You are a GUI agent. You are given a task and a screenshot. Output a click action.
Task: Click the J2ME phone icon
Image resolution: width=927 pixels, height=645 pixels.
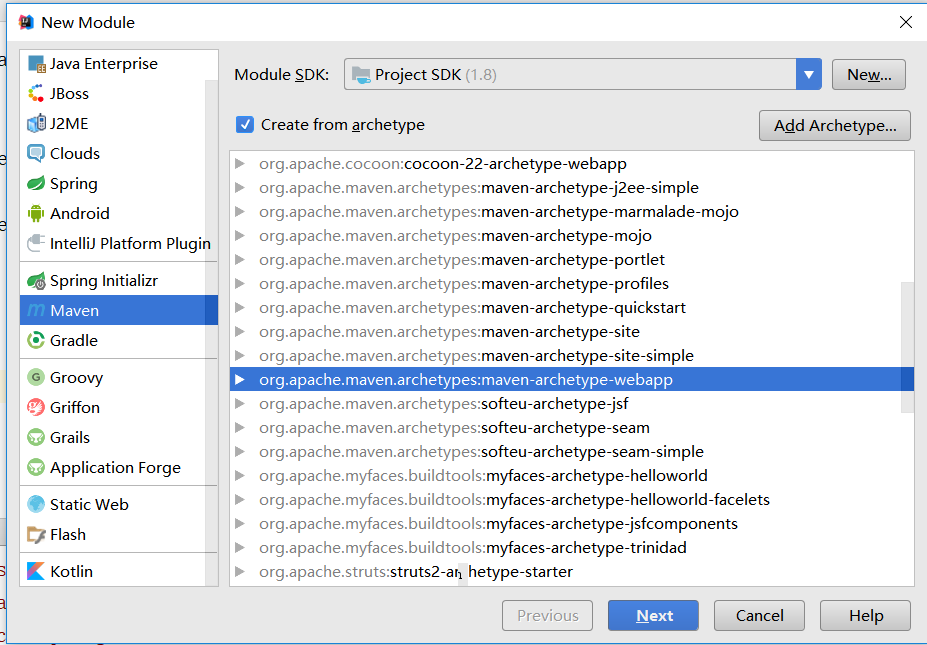click(36, 124)
